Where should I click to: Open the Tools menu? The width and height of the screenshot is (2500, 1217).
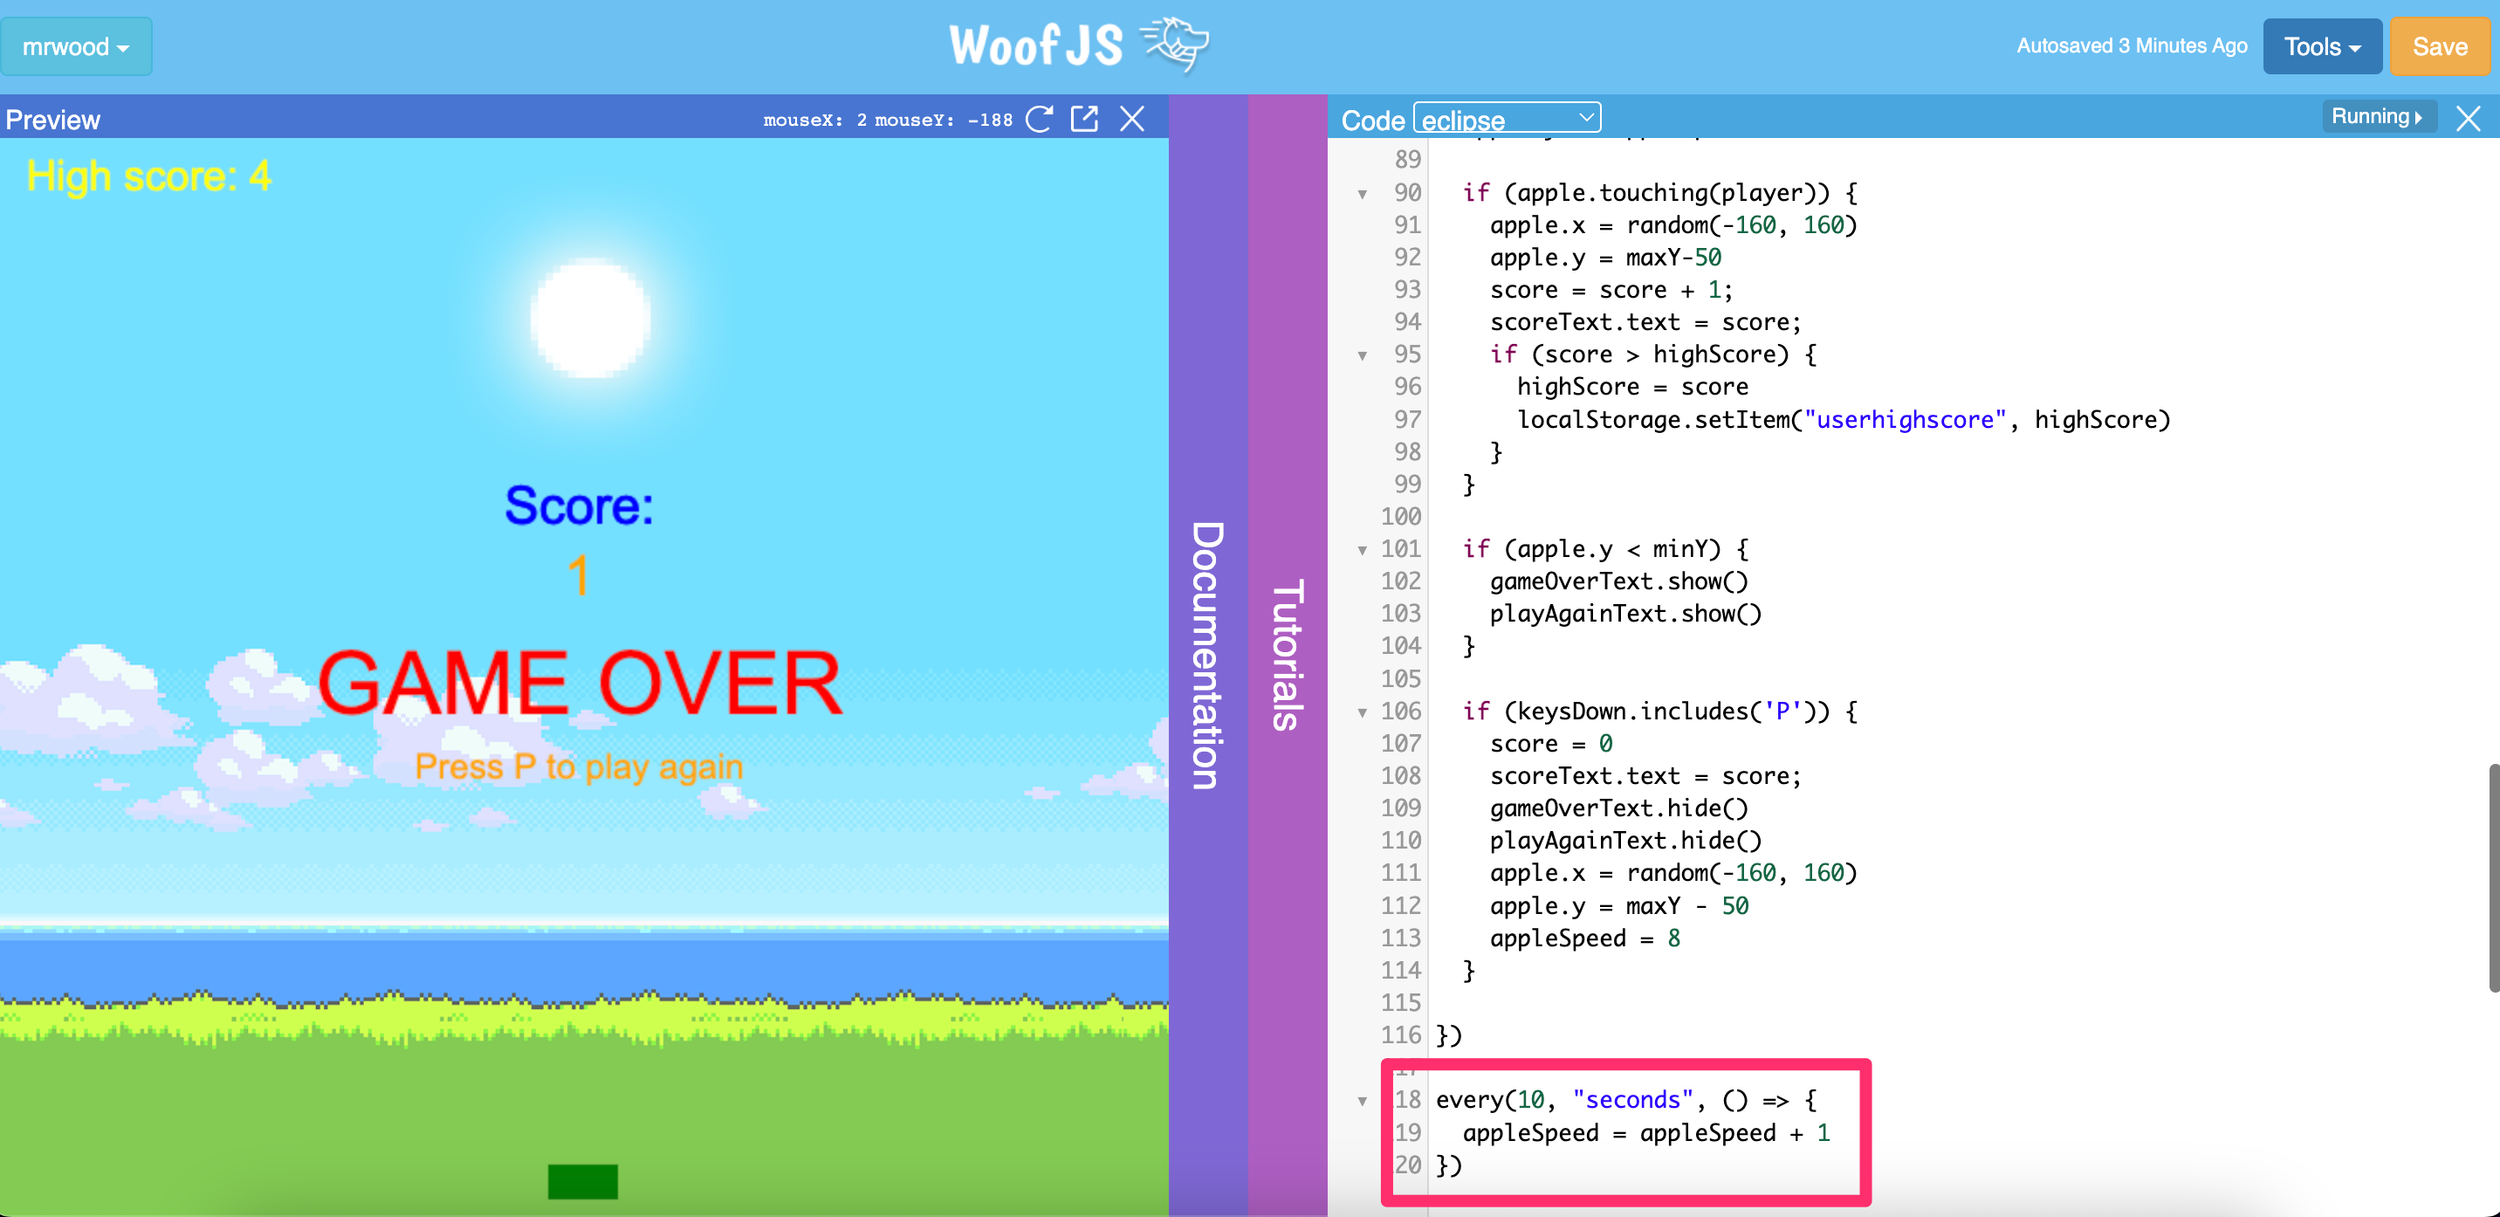2322,46
